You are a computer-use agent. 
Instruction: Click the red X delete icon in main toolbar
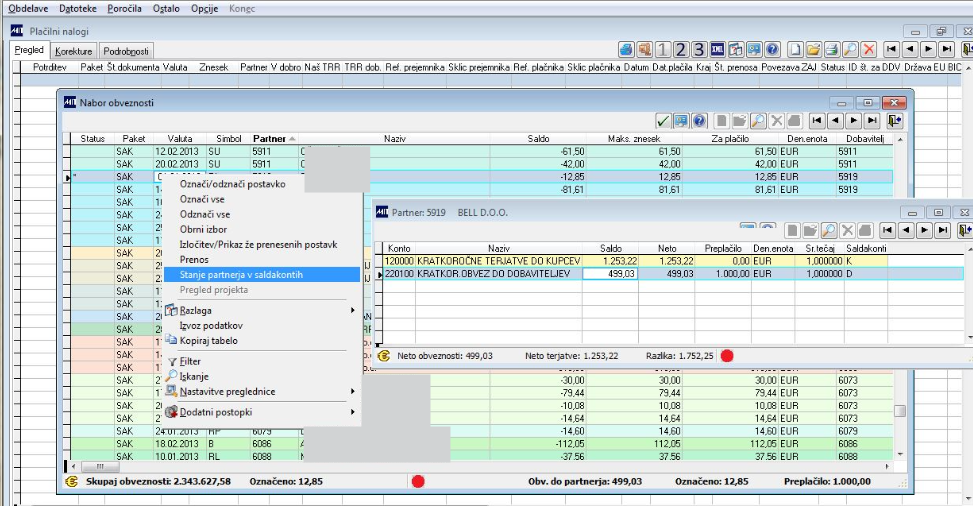coord(868,49)
